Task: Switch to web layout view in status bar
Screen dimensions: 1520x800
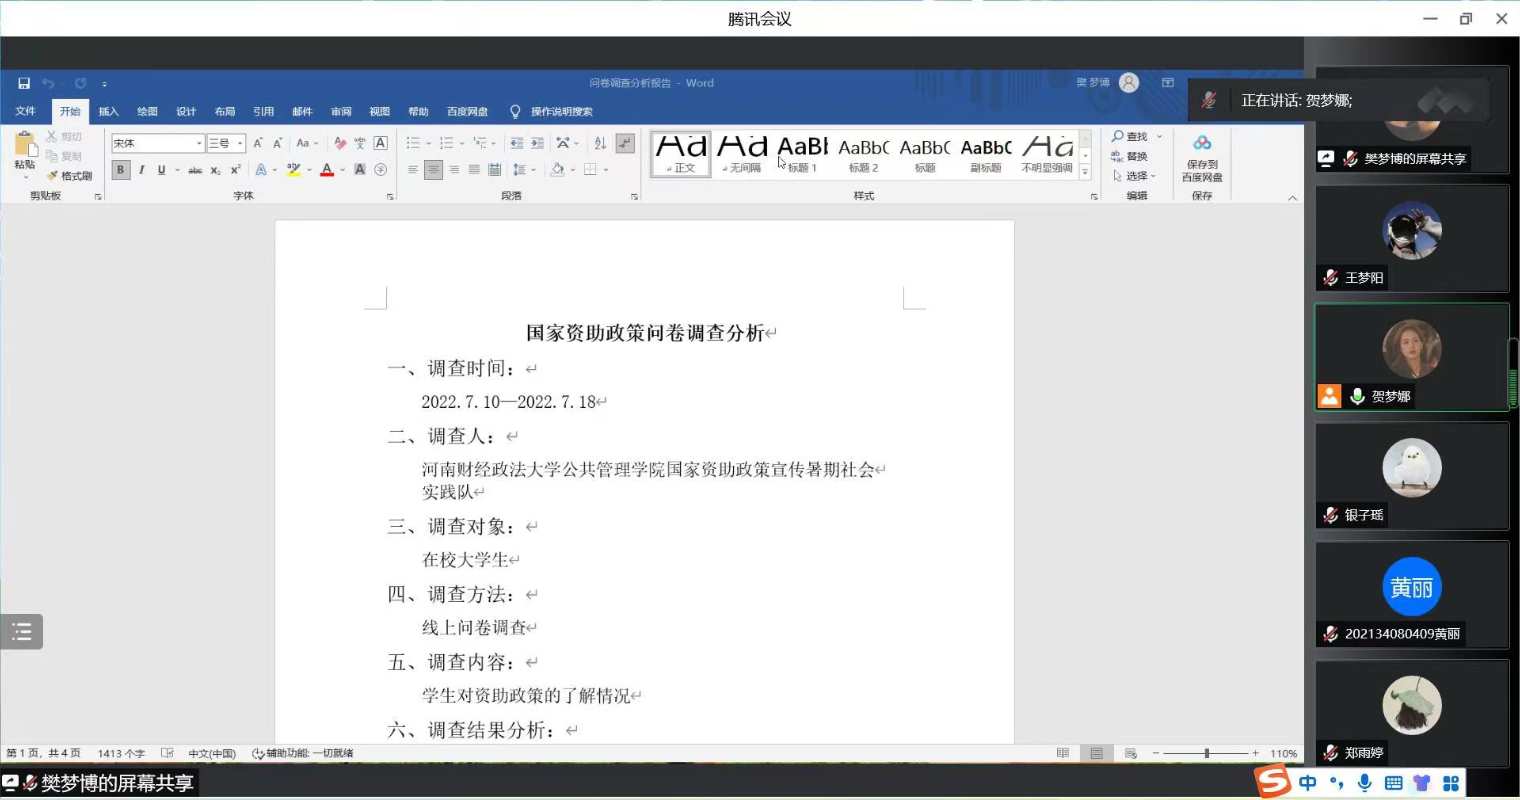Action: click(1131, 753)
